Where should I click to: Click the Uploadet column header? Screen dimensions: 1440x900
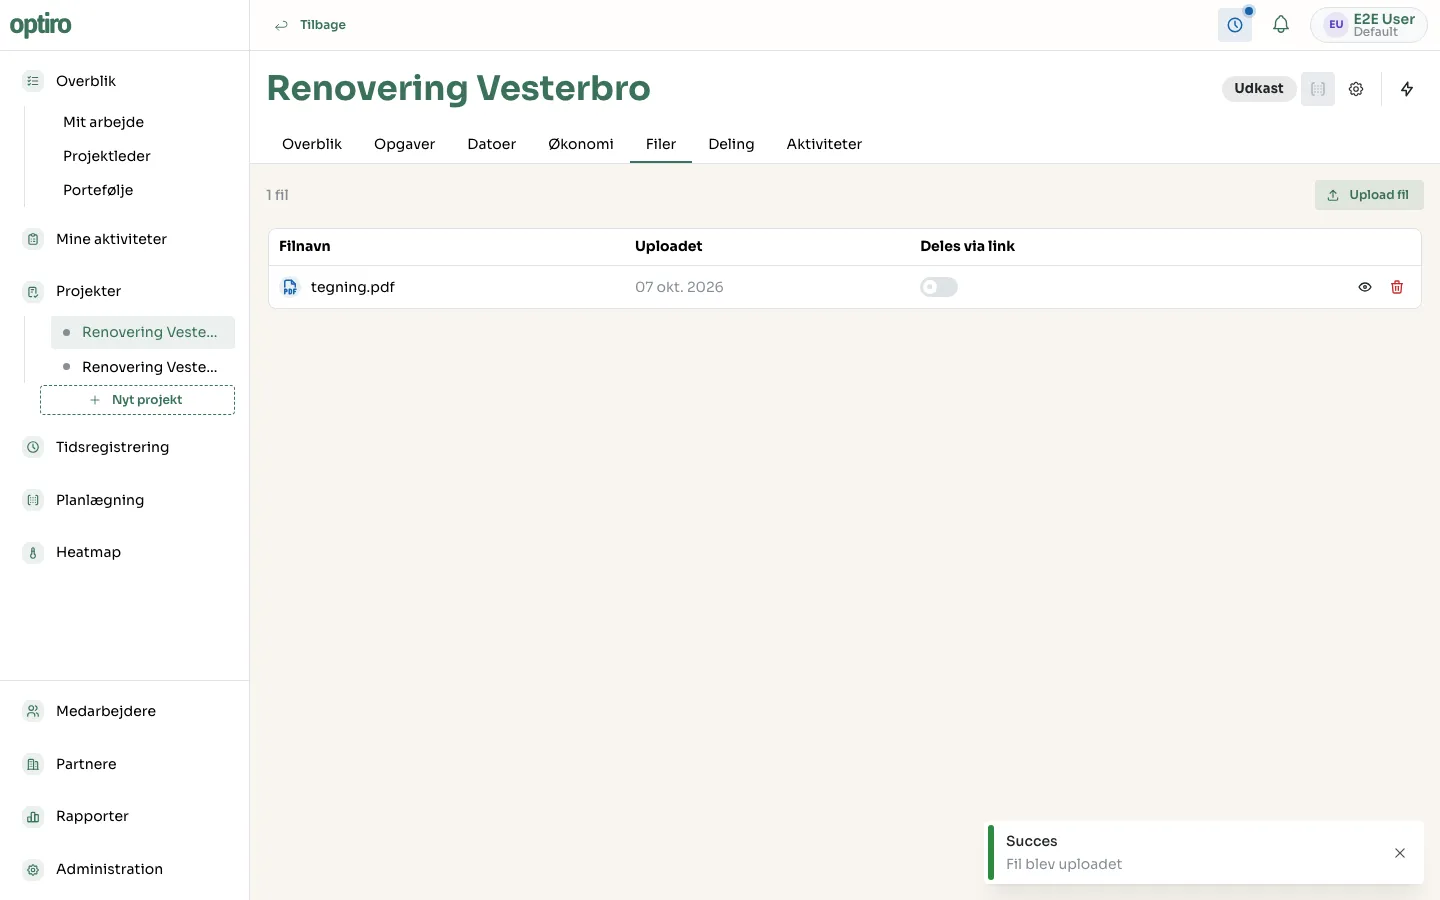(x=669, y=246)
